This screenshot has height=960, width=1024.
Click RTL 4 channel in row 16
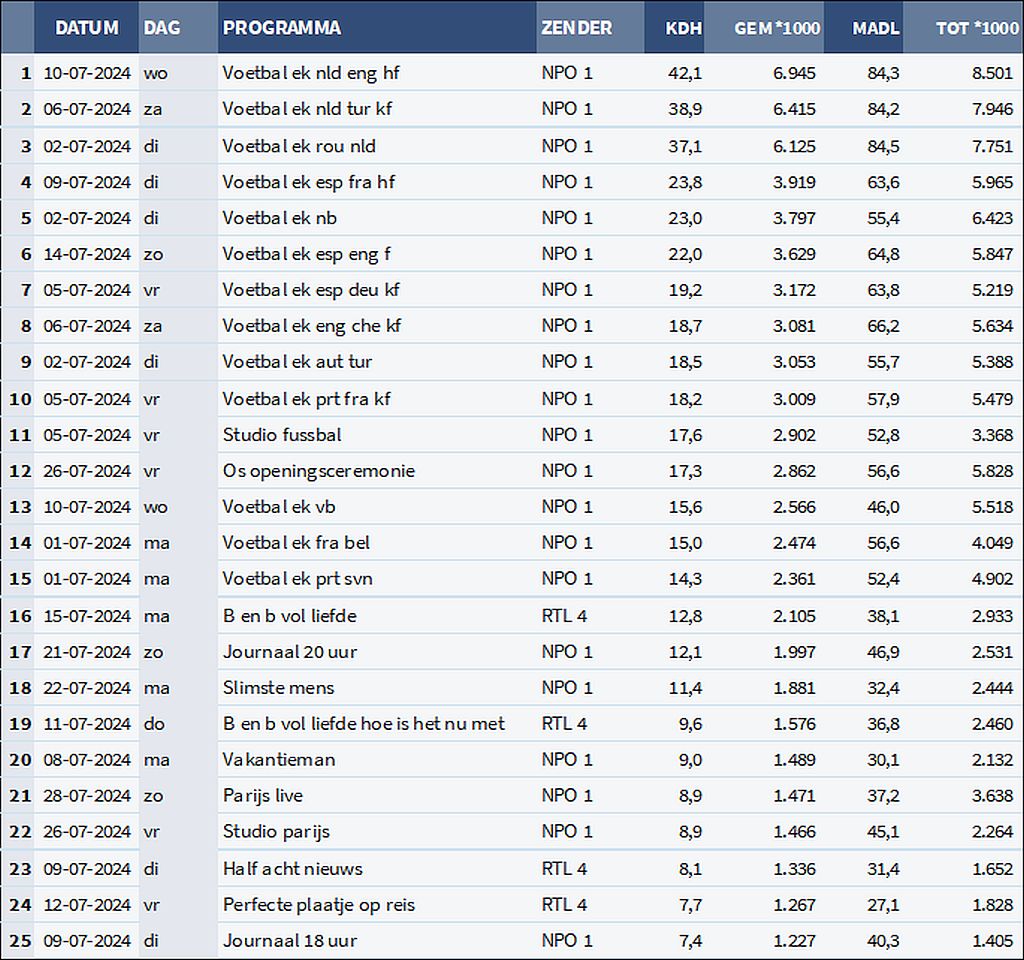tap(564, 616)
